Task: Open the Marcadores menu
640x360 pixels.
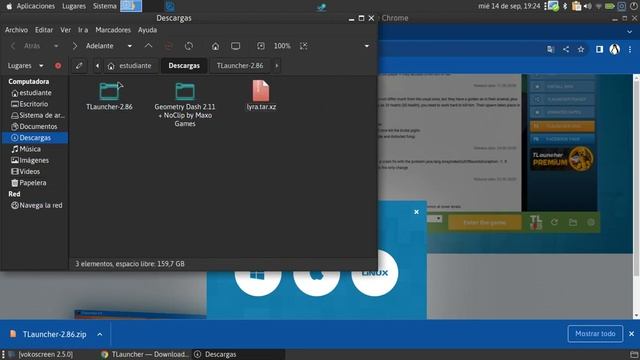Action: pyautogui.click(x=113, y=30)
